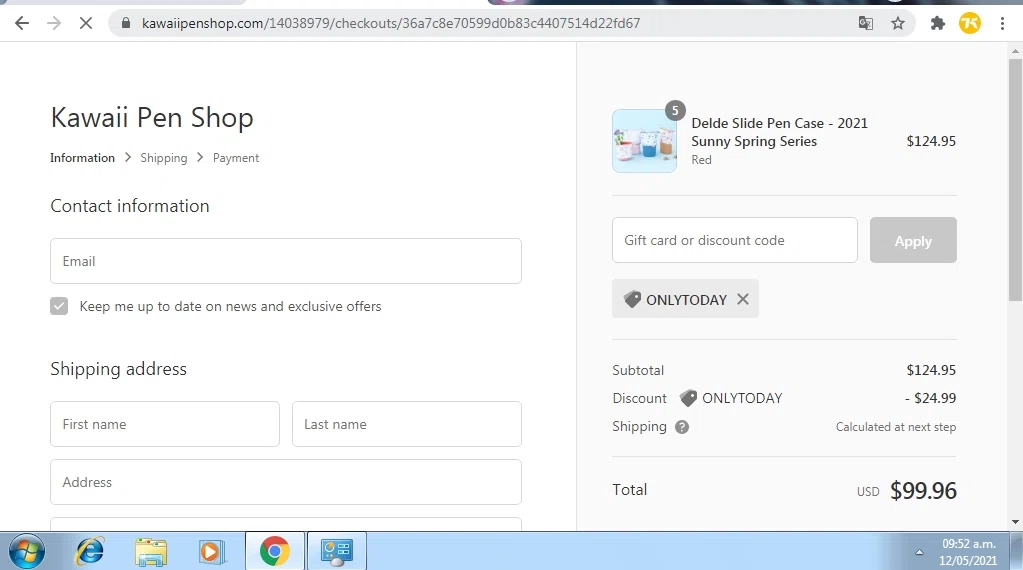
Task: Bookmark this page with the star icon
Action: point(898,23)
